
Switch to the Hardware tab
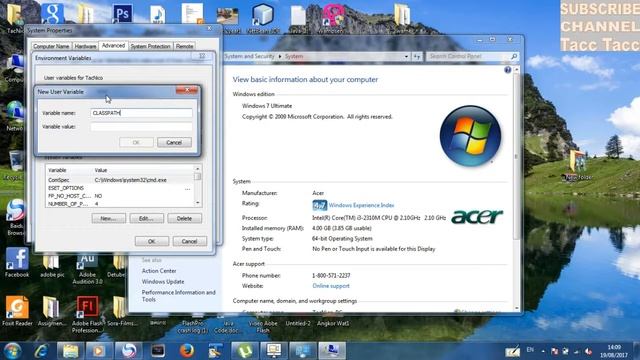tap(86, 46)
